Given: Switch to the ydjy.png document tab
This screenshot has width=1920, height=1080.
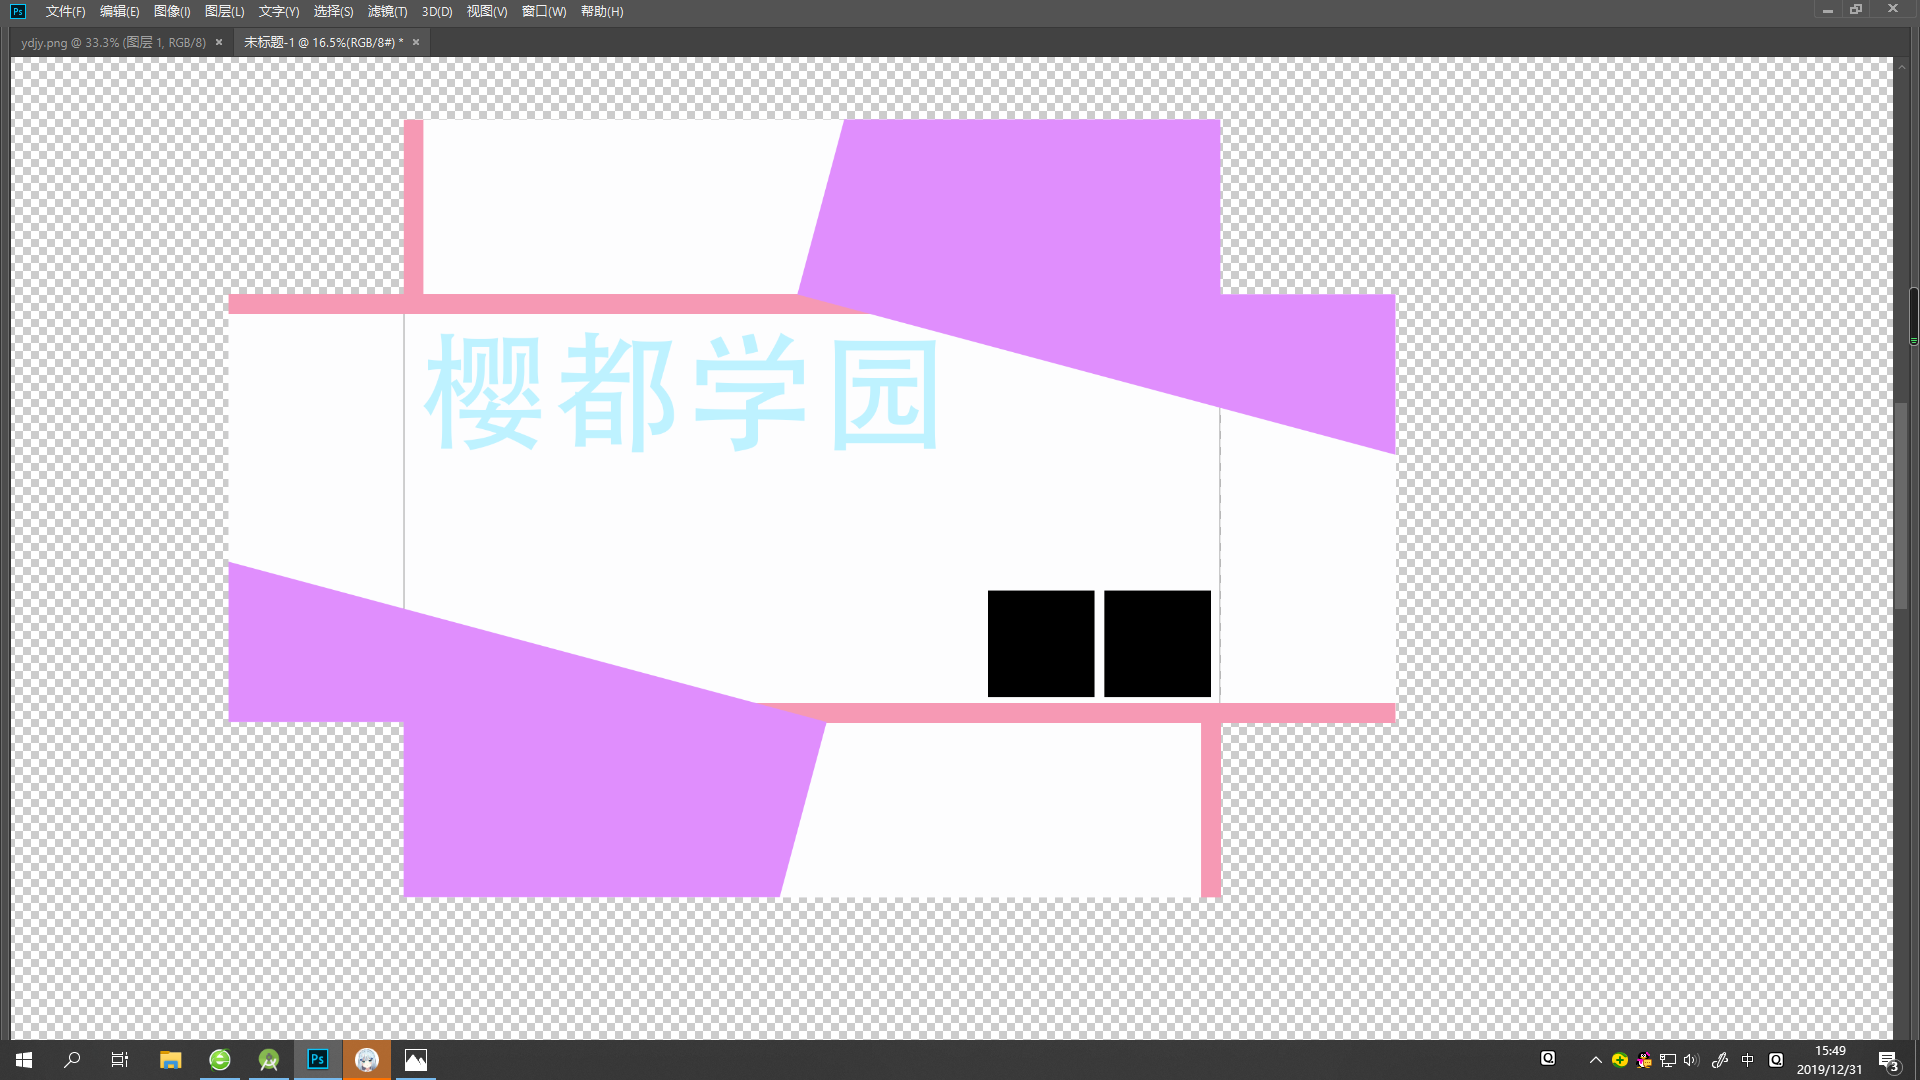Looking at the screenshot, I should tap(113, 42).
